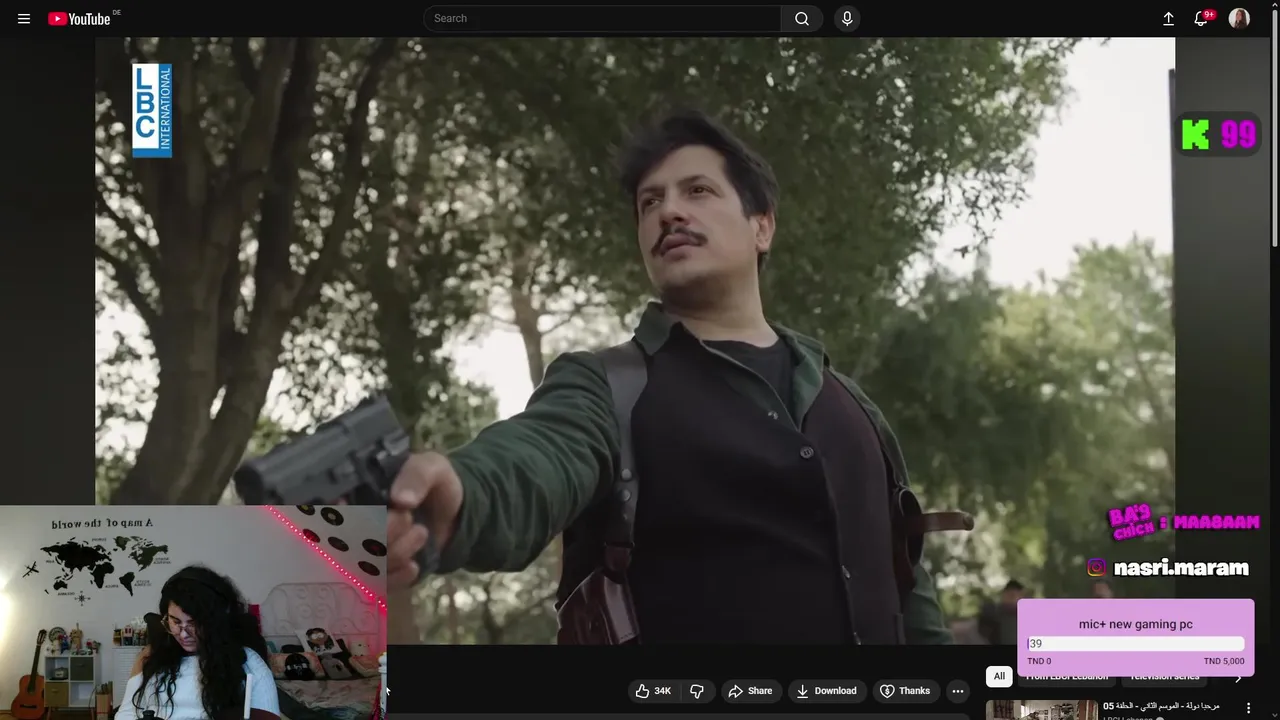Viewport: 1280px width, 720px height.
Task: Click the nasri.maram handle text
Action: click(x=1181, y=568)
